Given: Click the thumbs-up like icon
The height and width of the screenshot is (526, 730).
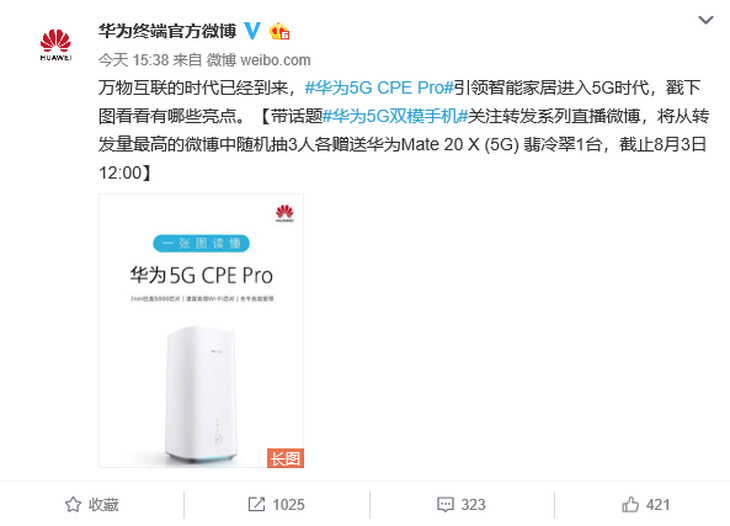Looking at the screenshot, I should pos(630,505).
